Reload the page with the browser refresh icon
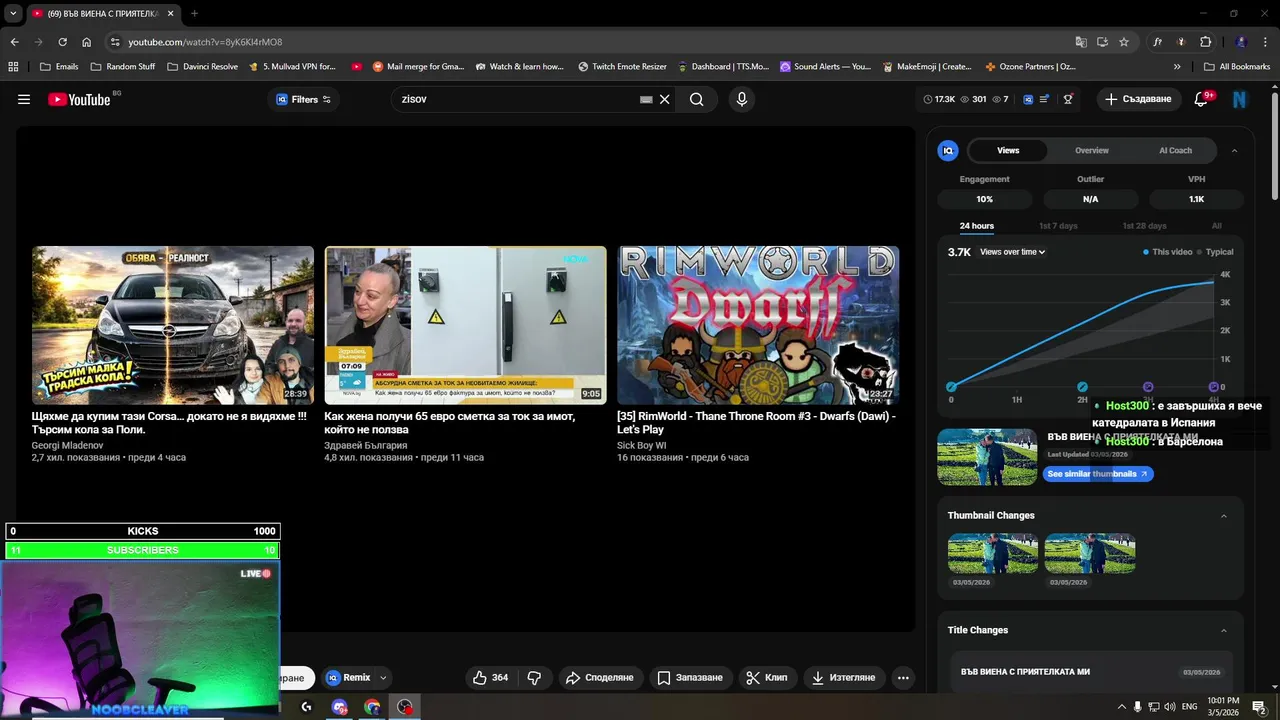Screen dimensions: 1280x720 pos(62,42)
